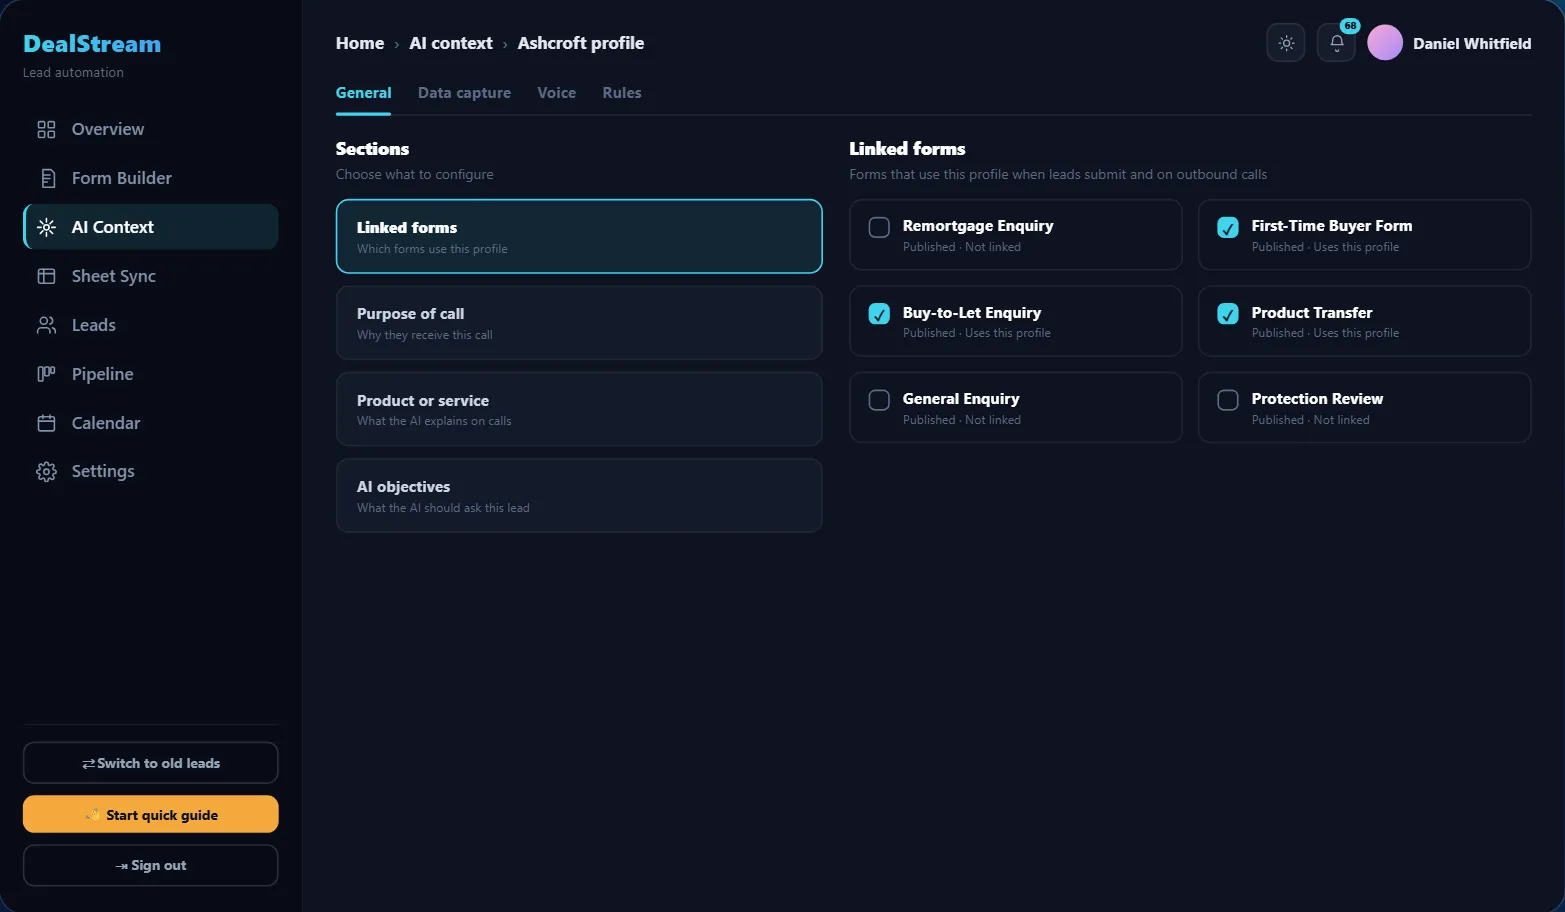Screen dimensions: 1565x912
Task: Check the Remortgage Enquiry checkbox
Action: [x=879, y=227]
